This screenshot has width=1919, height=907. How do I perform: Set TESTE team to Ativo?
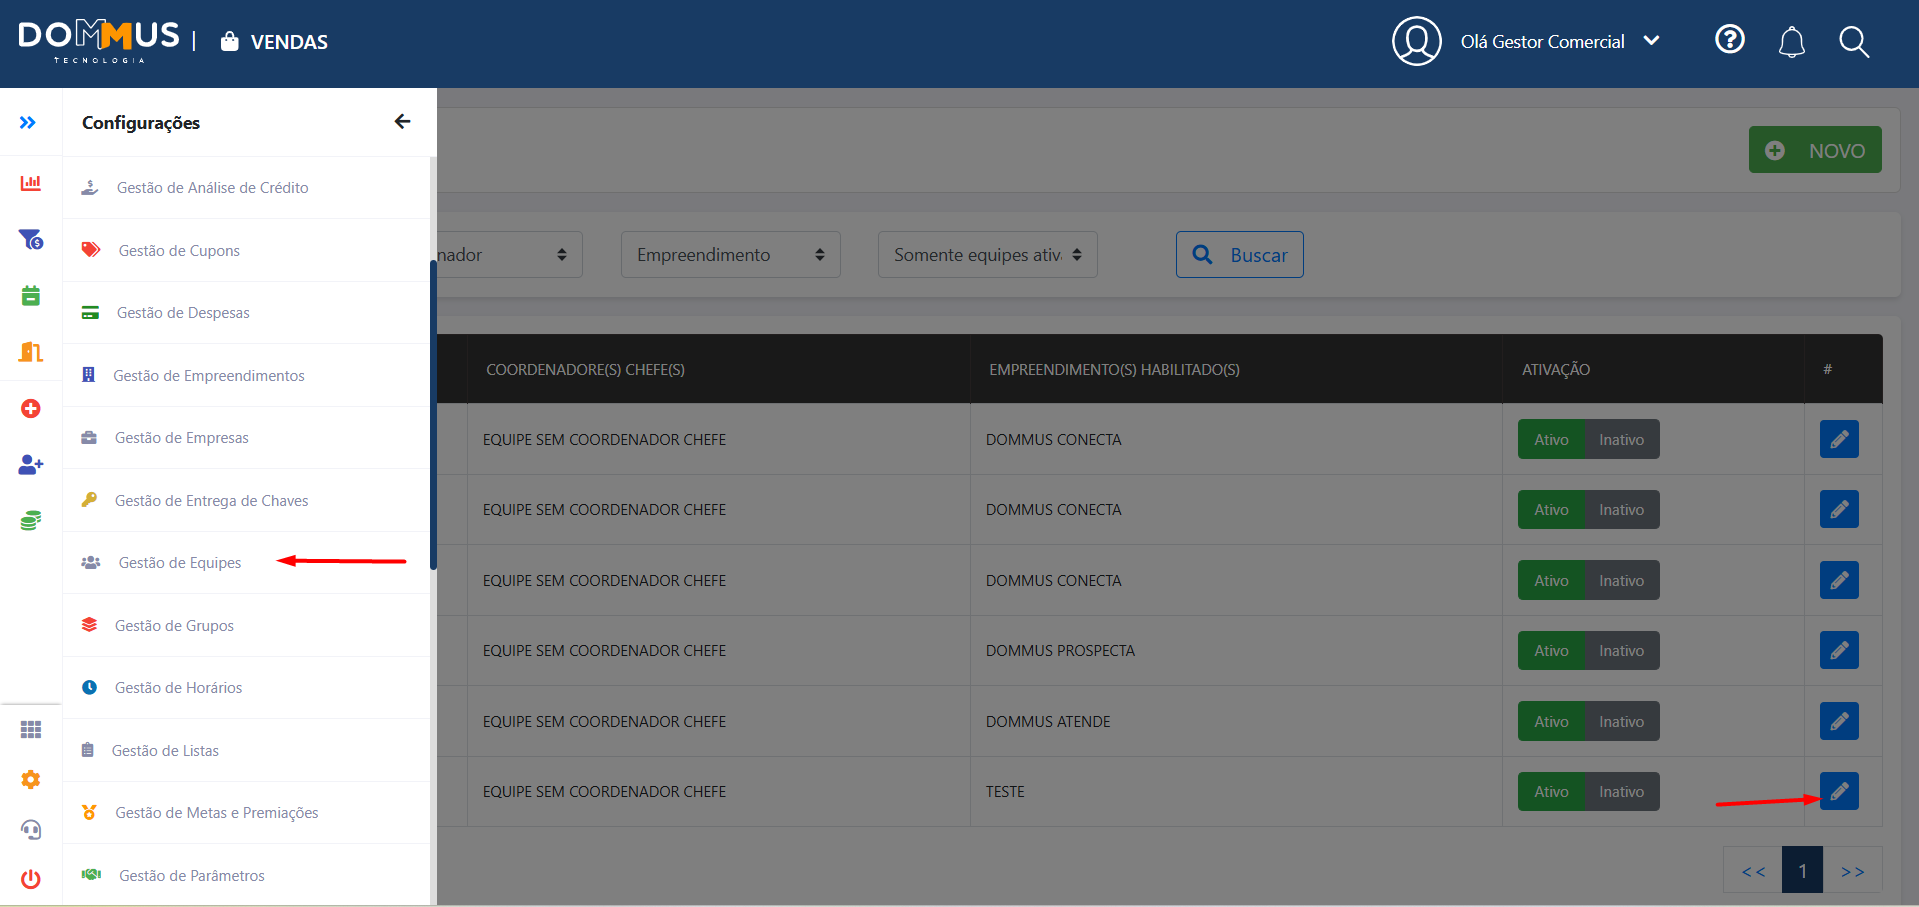pos(1552,791)
